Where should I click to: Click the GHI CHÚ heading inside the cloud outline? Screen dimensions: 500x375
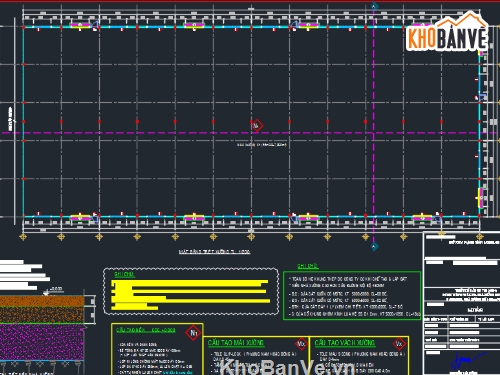pyautogui.click(x=124, y=274)
